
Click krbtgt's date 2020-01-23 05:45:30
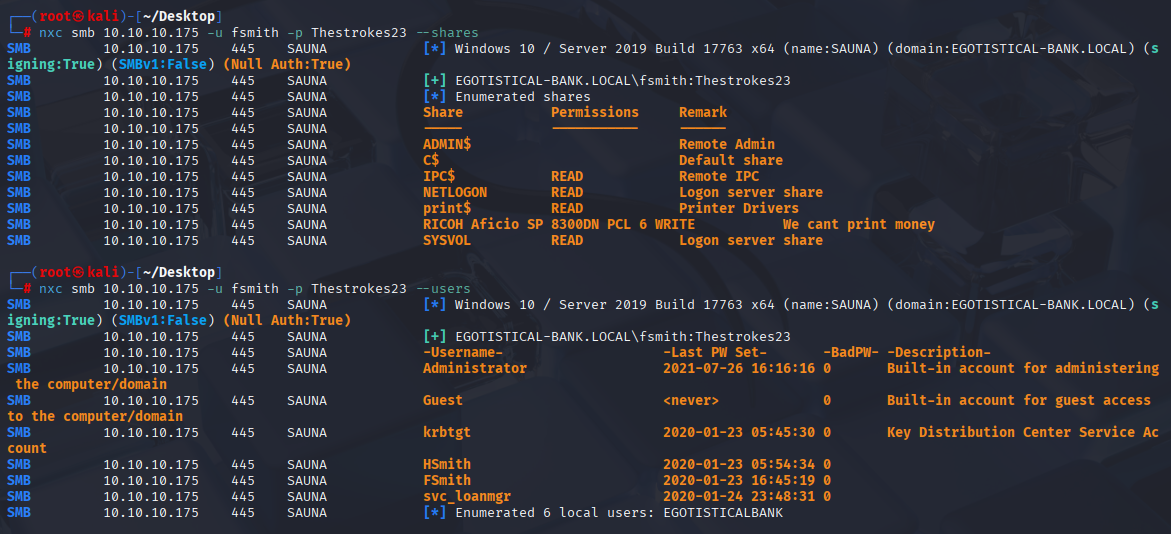[739, 432]
